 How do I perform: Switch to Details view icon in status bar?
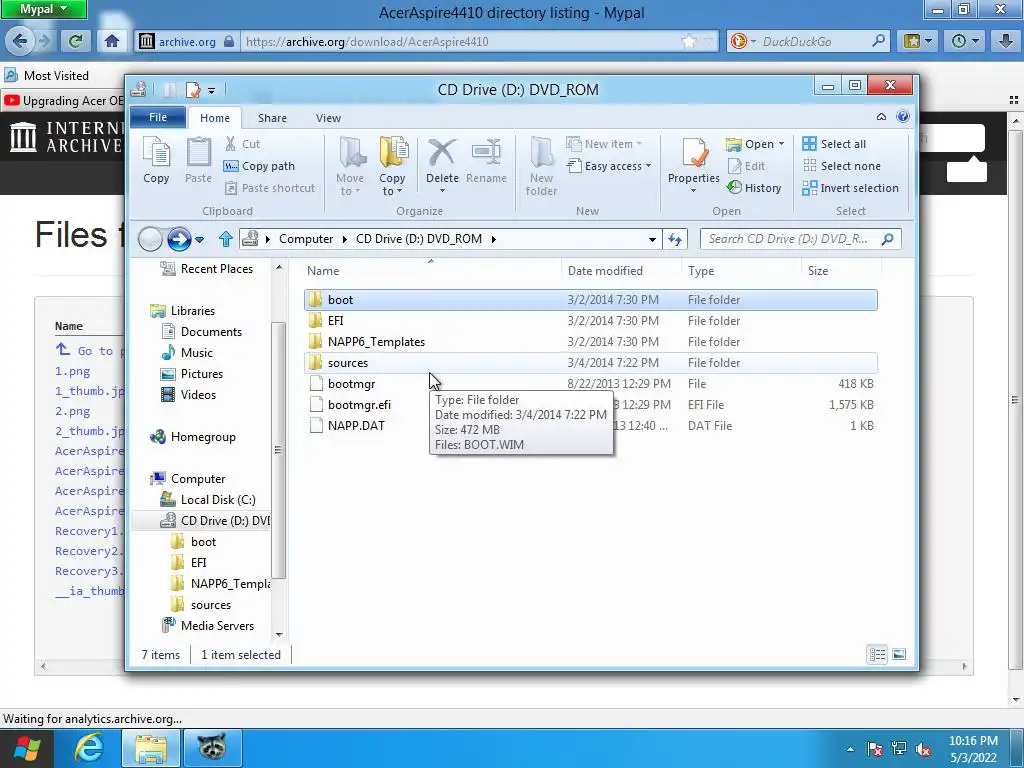point(877,654)
